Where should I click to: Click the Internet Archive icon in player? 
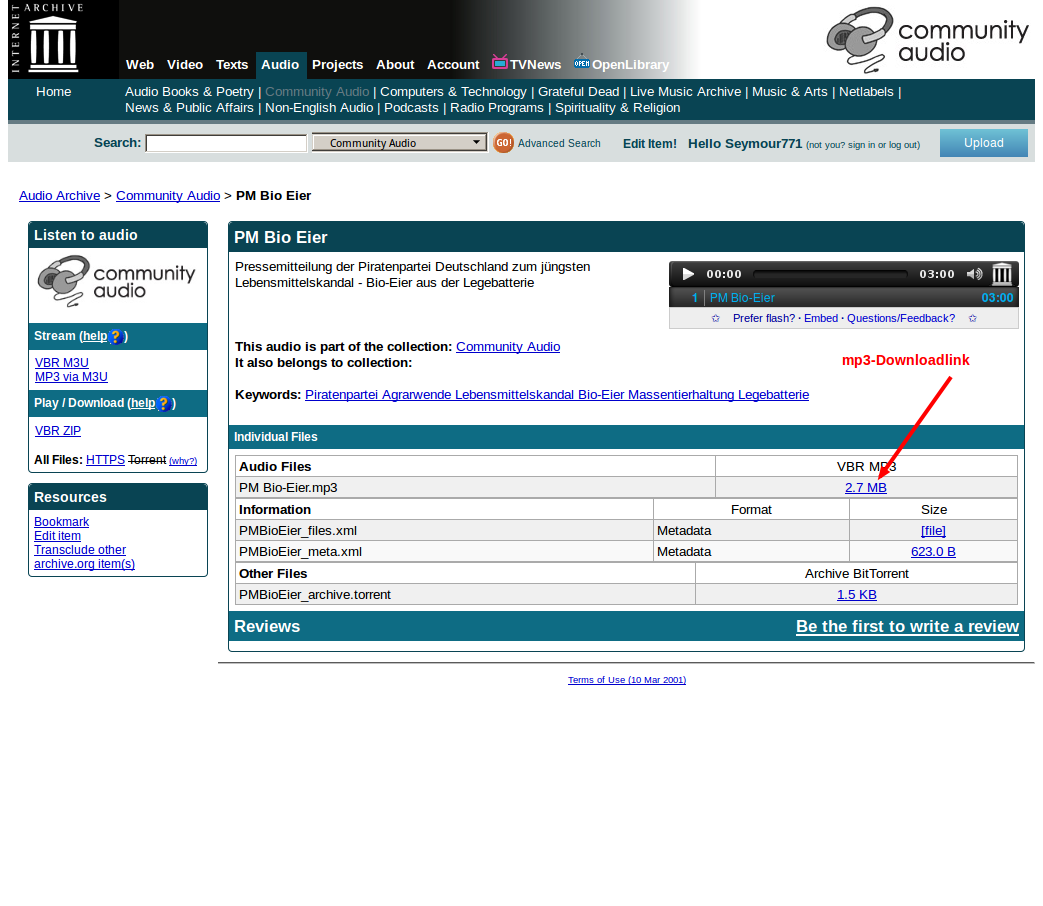click(x=1002, y=274)
